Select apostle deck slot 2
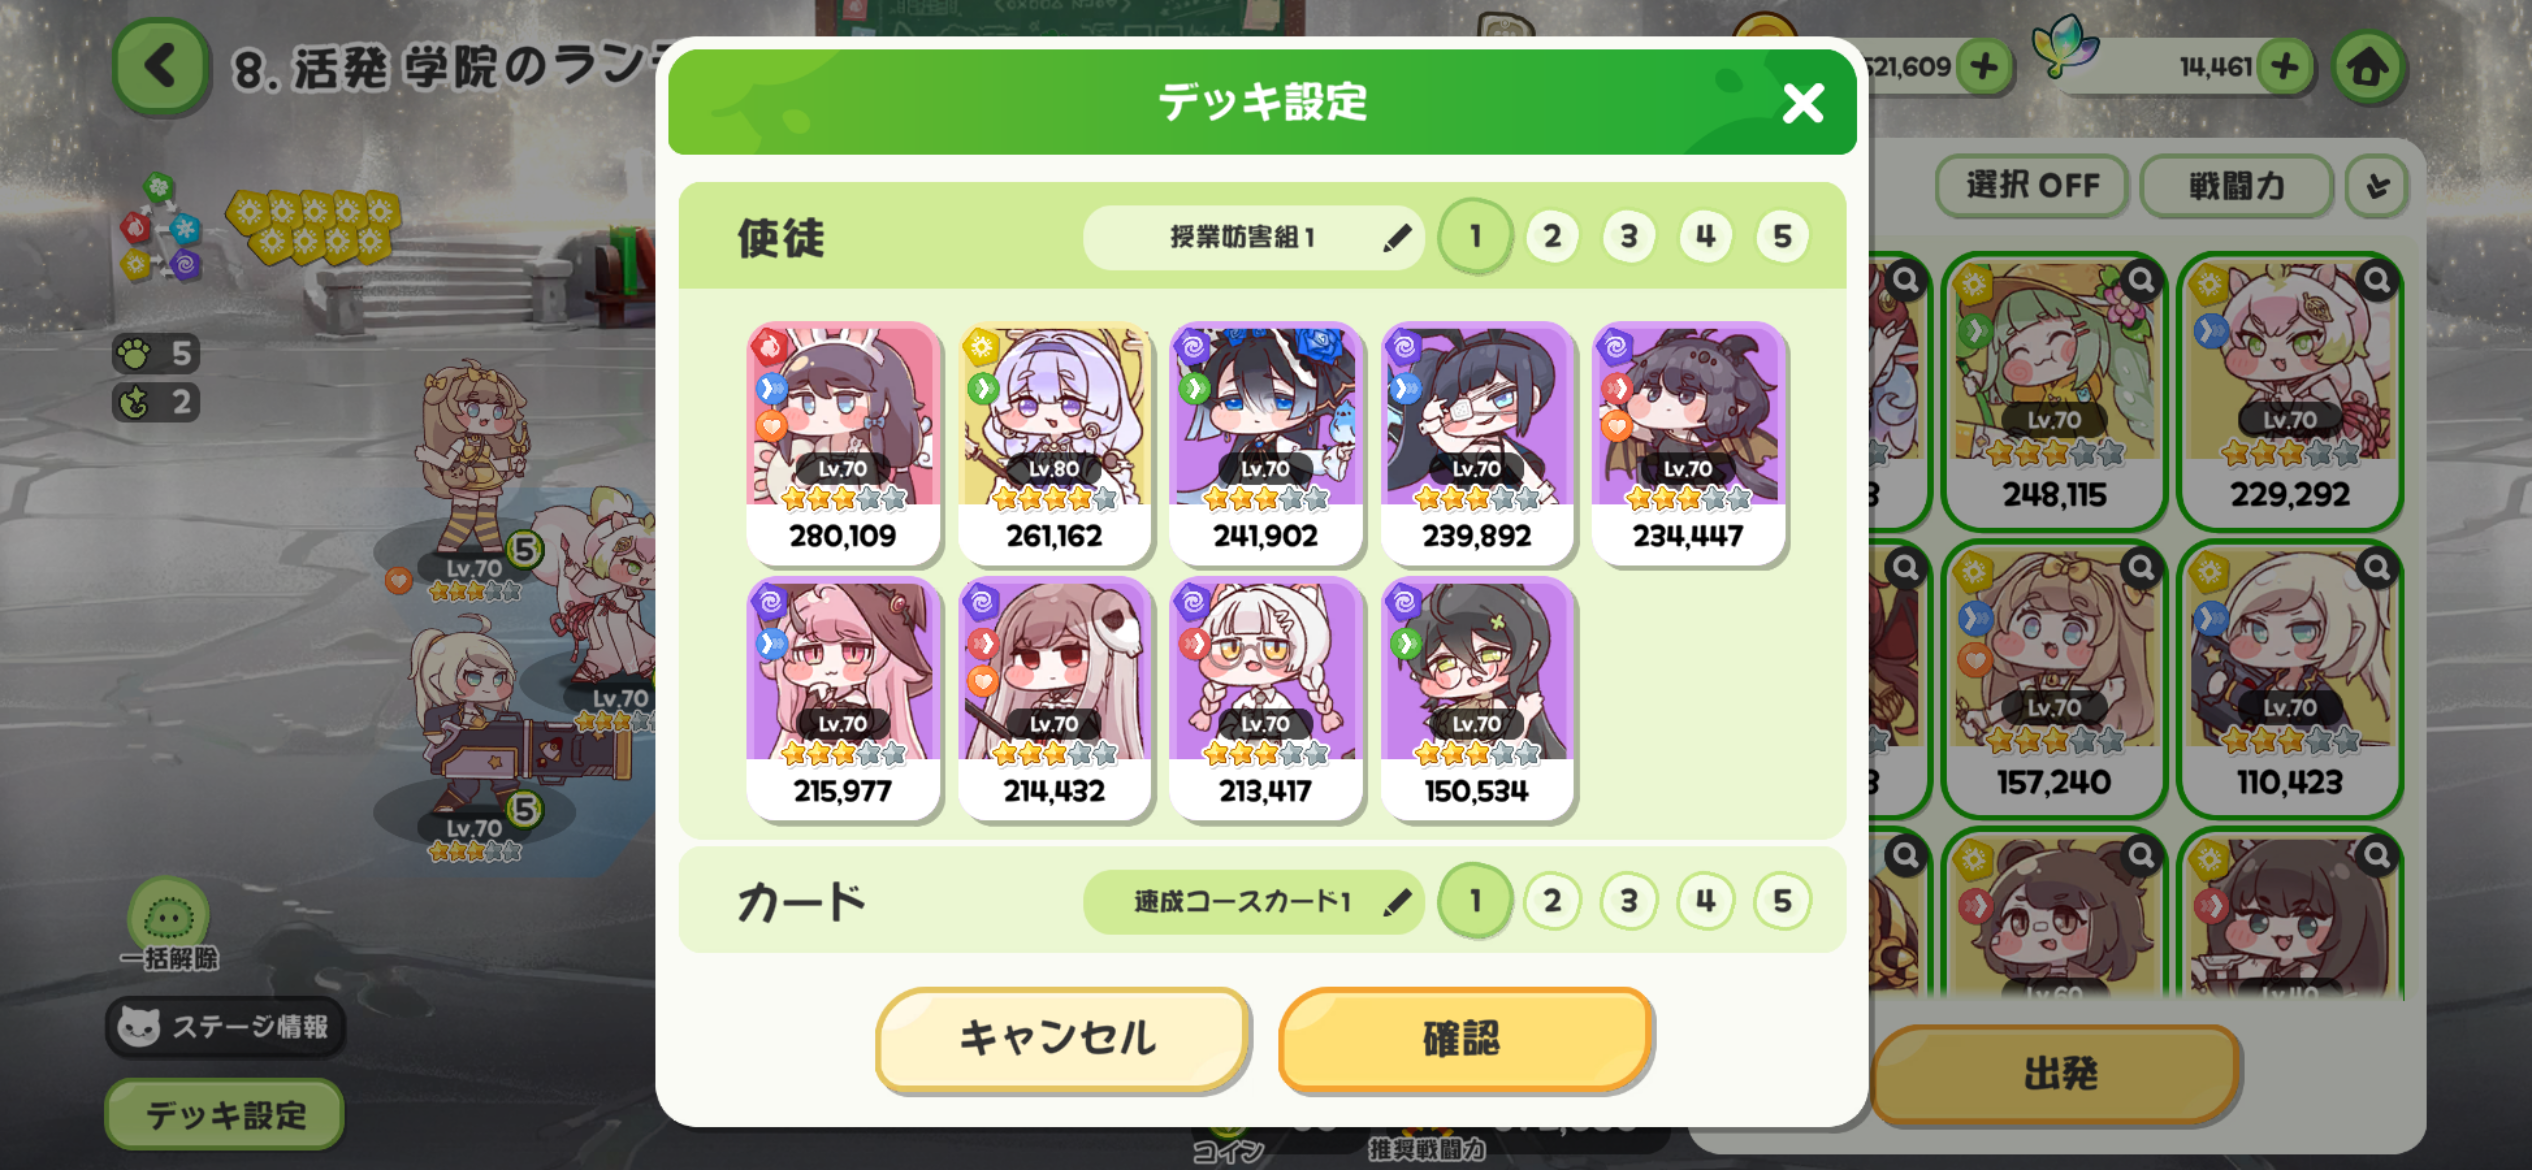The width and height of the screenshot is (2532, 1170). pyautogui.click(x=1552, y=237)
